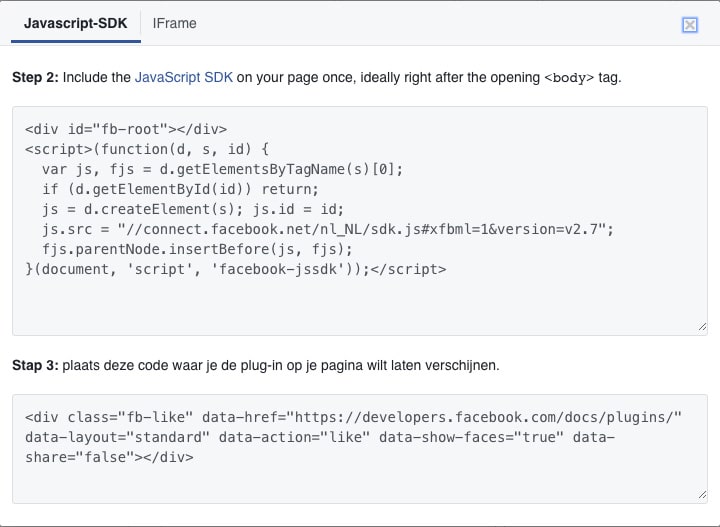The width and height of the screenshot is (720, 527).
Task: Click the 'data-layout="standard"' code line
Action: coord(320,437)
